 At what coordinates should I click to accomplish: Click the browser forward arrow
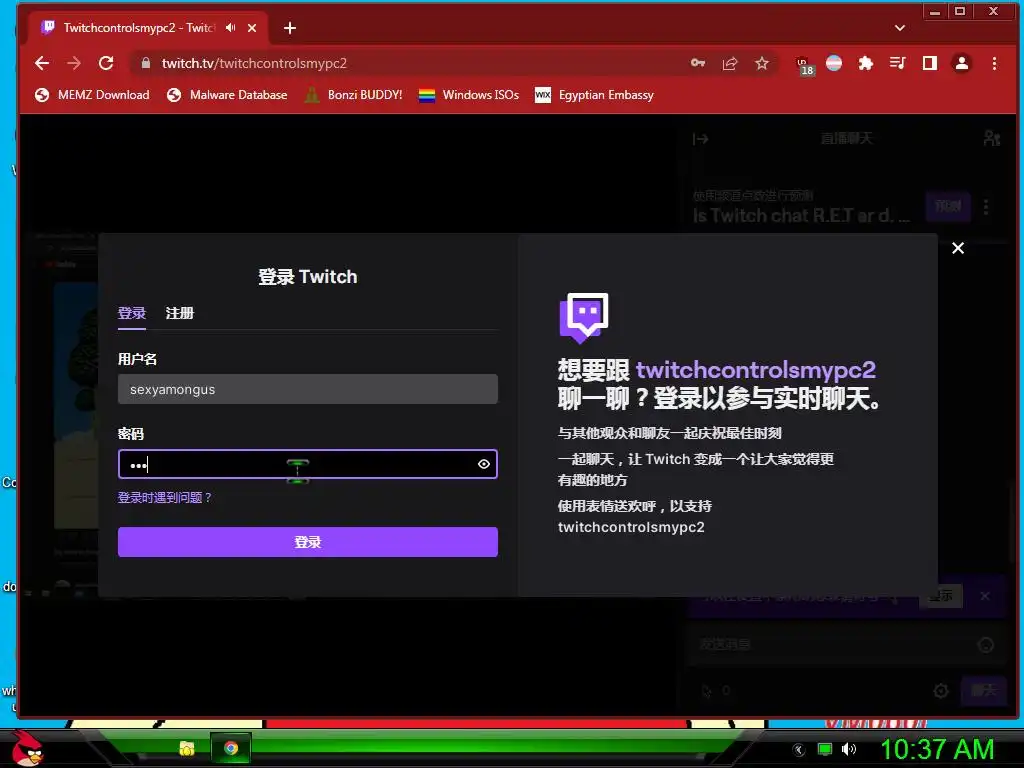pyautogui.click(x=74, y=63)
